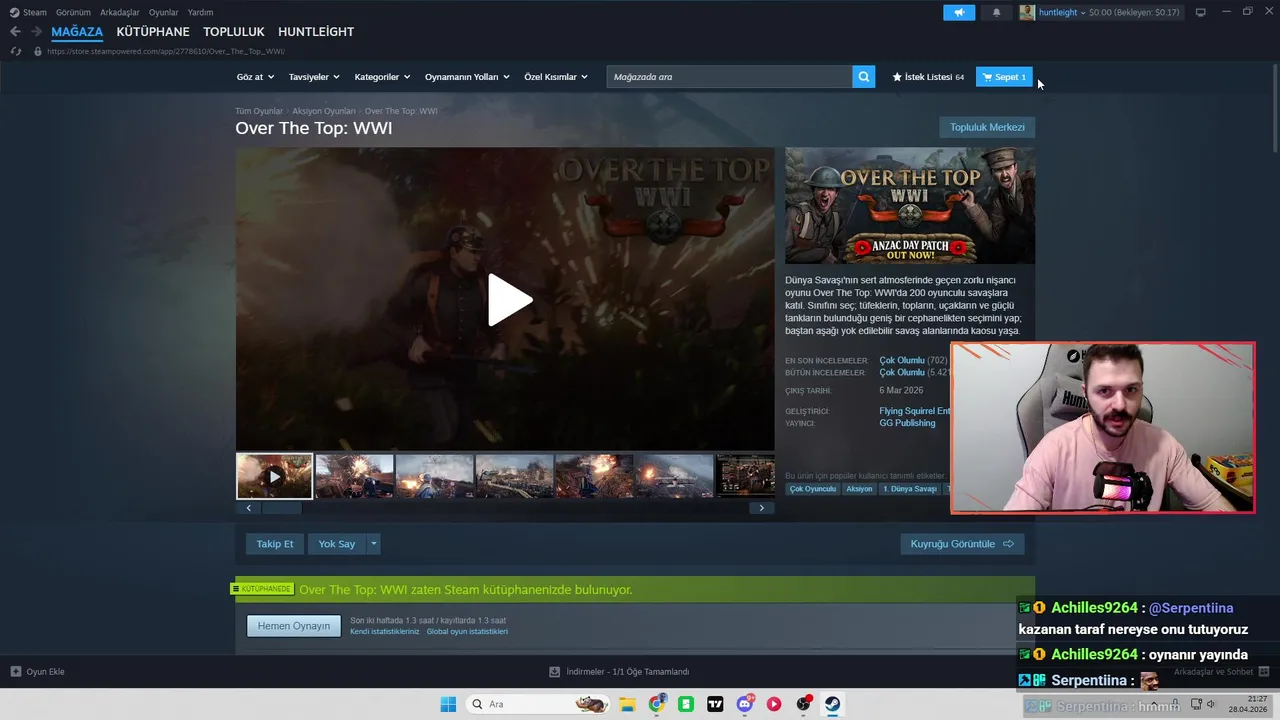Select the 1. Dünya Savaşı tag
1280x720 pixels.
click(910, 489)
